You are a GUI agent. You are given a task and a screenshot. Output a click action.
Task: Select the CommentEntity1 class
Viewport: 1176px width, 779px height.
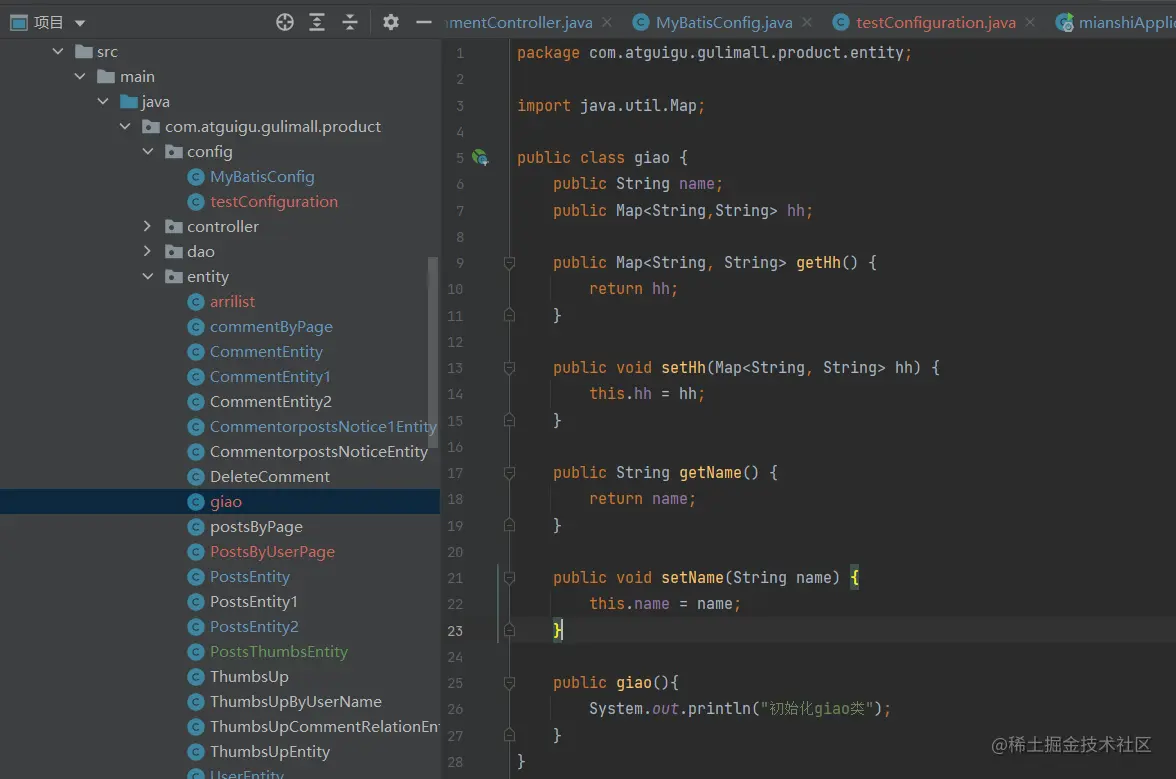270,376
